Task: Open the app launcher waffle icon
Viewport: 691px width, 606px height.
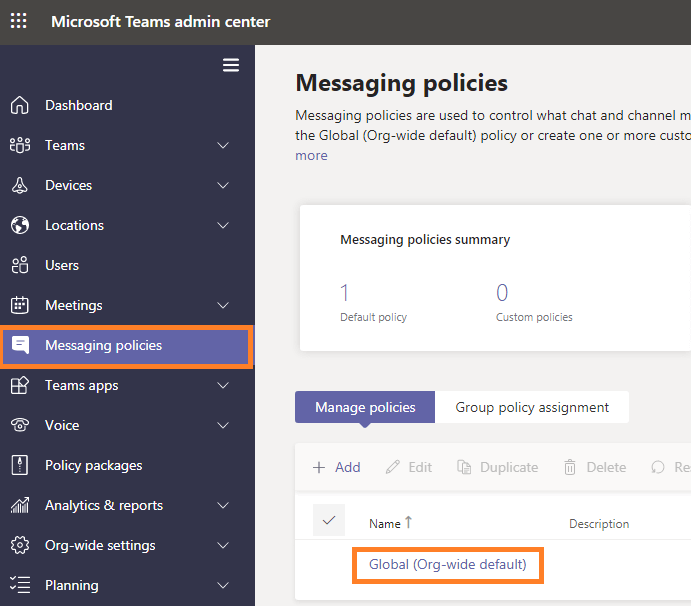Action: [x=19, y=21]
